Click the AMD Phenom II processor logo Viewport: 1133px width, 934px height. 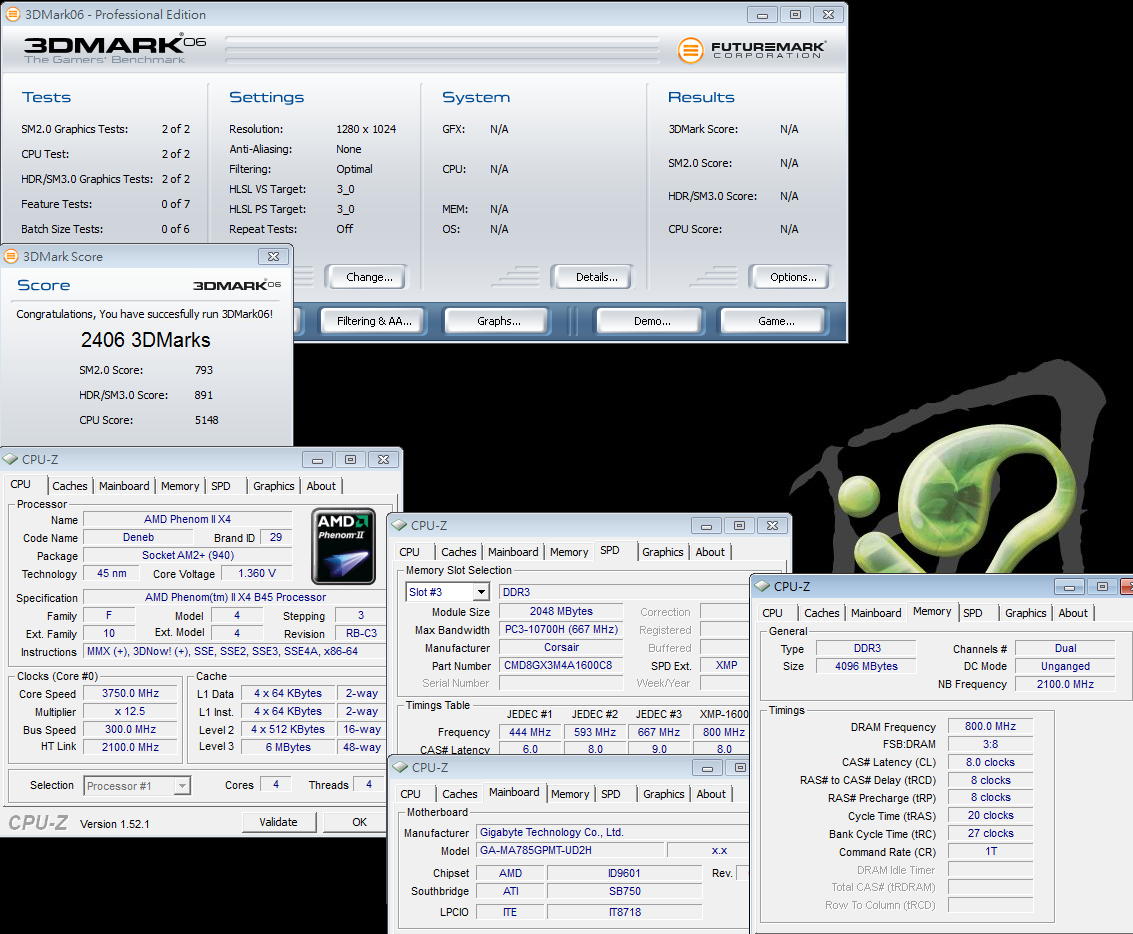pos(343,545)
